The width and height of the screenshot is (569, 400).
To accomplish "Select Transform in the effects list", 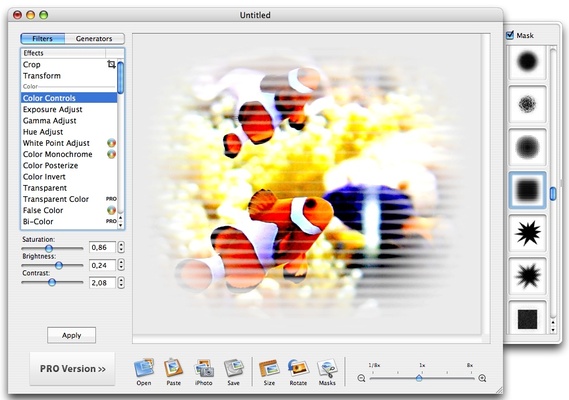I will (x=69, y=76).
